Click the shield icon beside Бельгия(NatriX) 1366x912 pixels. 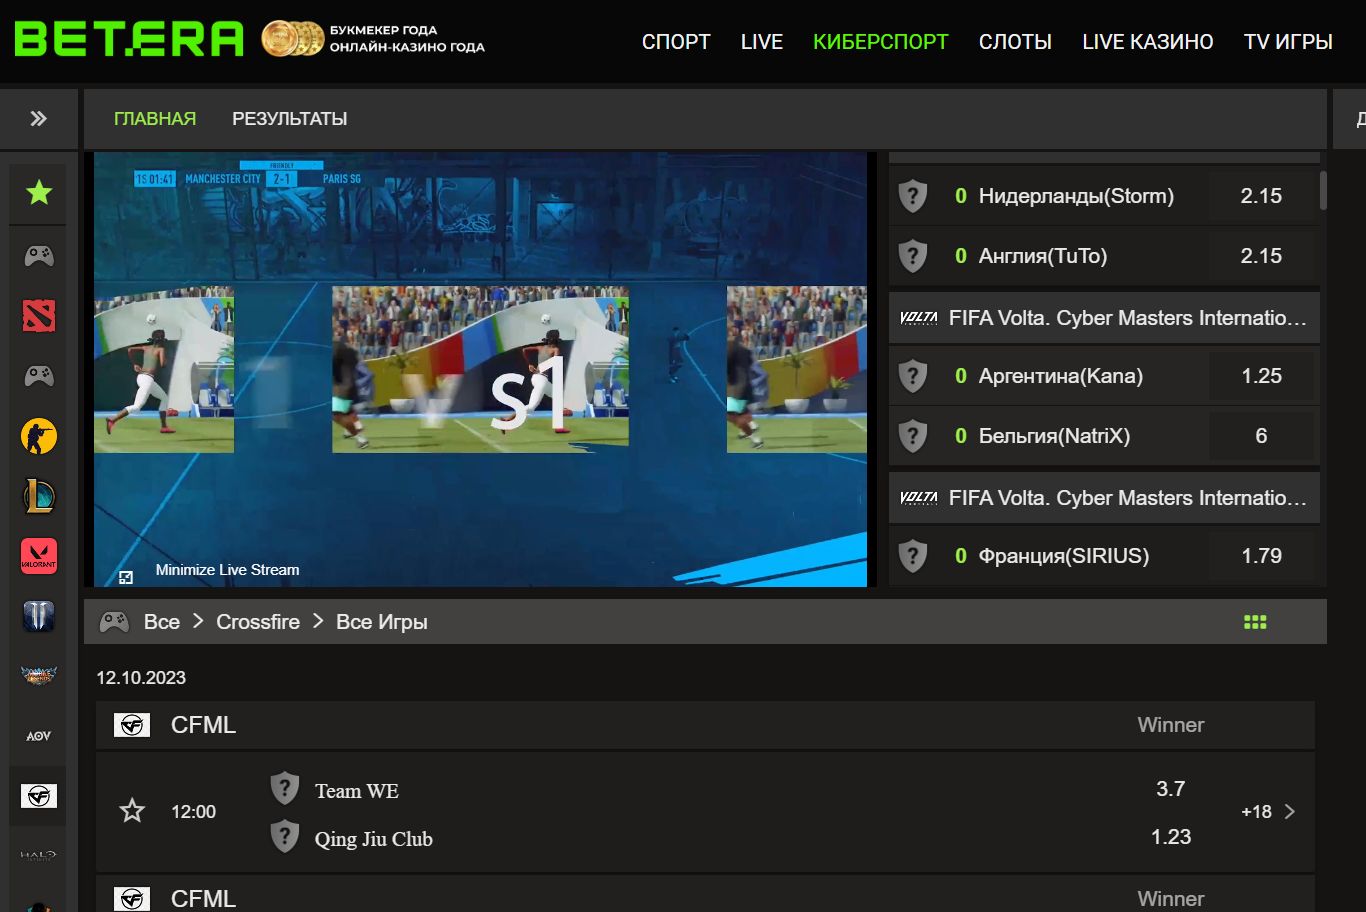click(913, 436)
